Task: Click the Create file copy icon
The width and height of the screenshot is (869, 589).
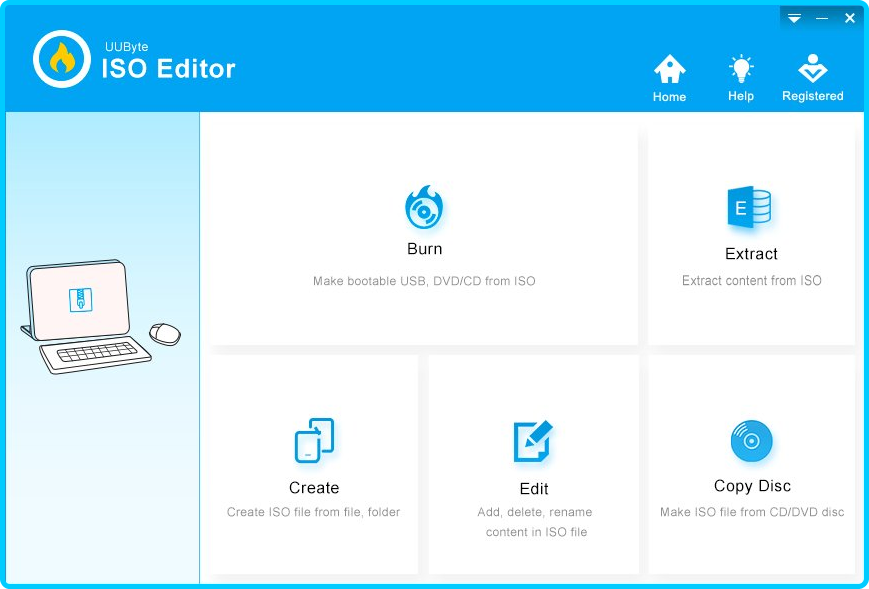Action: click(x=314, y=440)
